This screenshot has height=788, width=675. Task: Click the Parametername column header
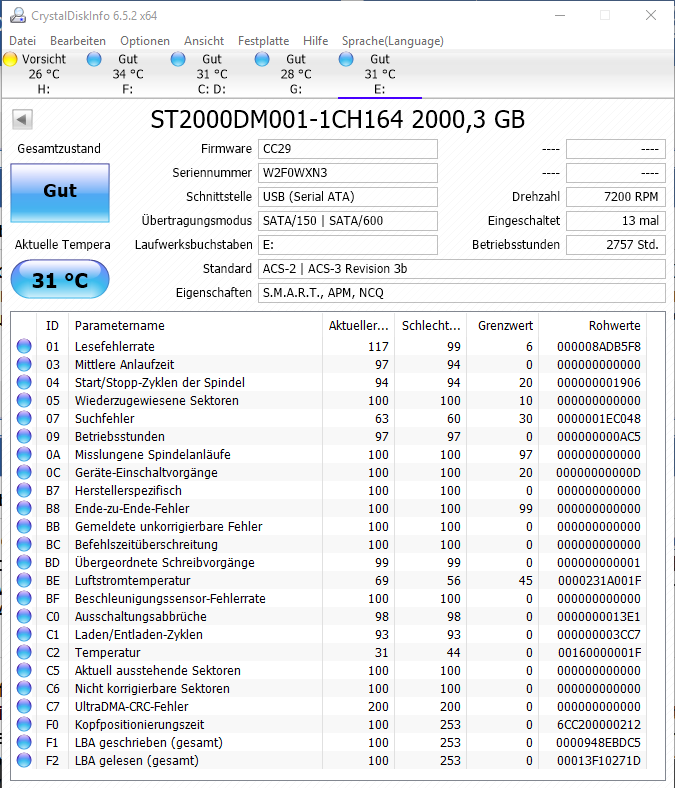click(x=196, y=326)
